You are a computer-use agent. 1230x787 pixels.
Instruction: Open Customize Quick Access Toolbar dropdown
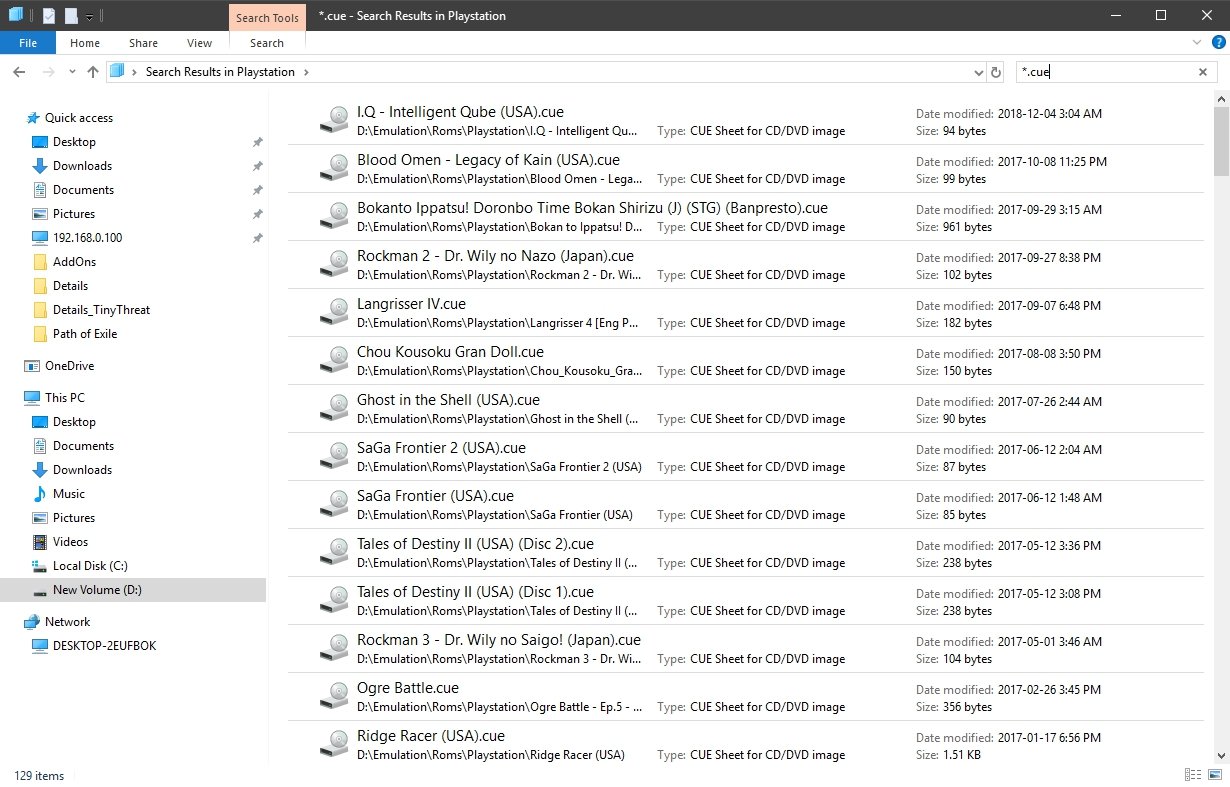point(90,17)
